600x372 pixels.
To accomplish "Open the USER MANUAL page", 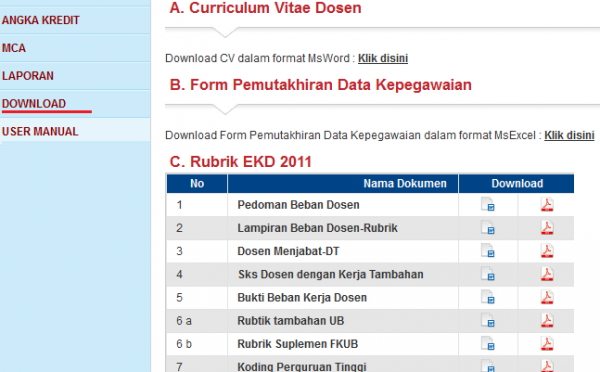I will click(40, 131).
